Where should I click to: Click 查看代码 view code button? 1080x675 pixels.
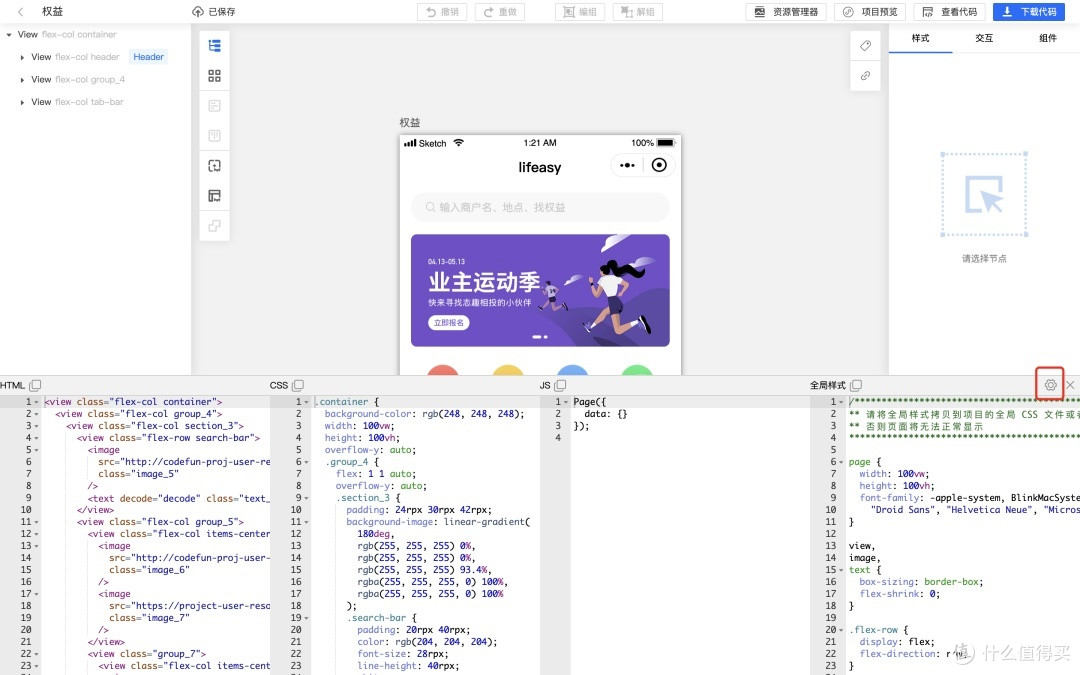[949, 12]
